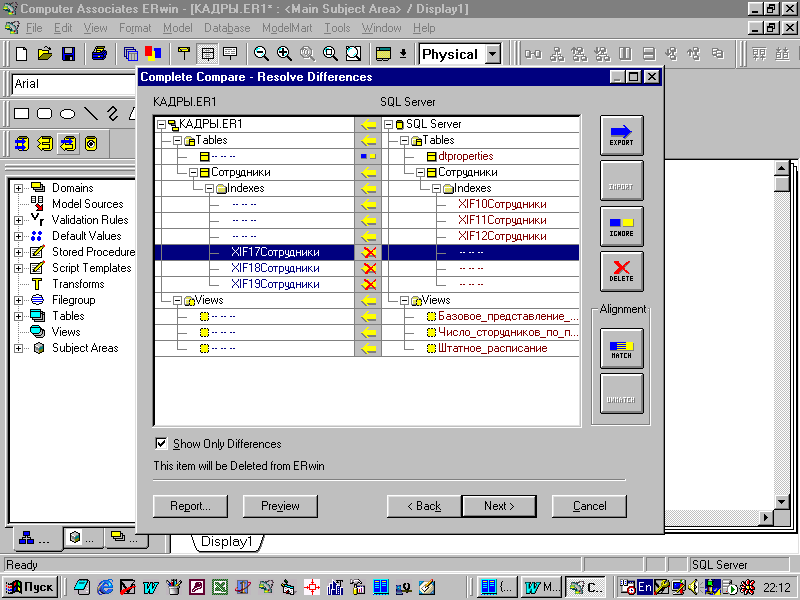Click the color palette toolbar icon
This screenshot has height=600, width=800.
tap(153, 54)
